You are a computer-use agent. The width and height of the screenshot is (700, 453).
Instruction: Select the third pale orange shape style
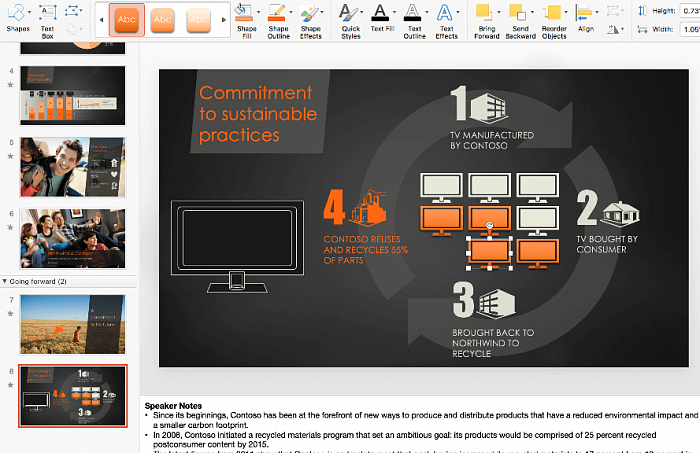click(x=198, y=20)
